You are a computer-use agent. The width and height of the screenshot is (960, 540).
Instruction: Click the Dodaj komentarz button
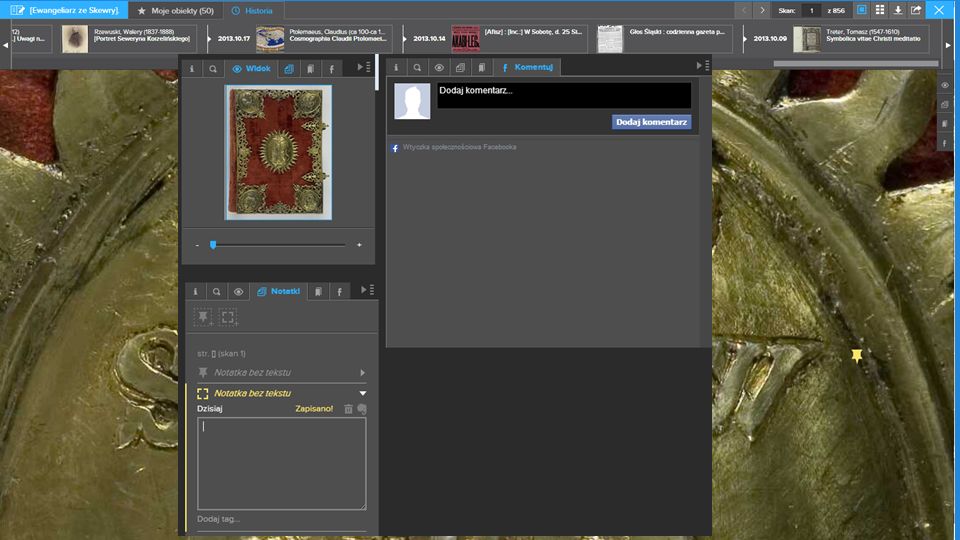[x=651, y=122]
